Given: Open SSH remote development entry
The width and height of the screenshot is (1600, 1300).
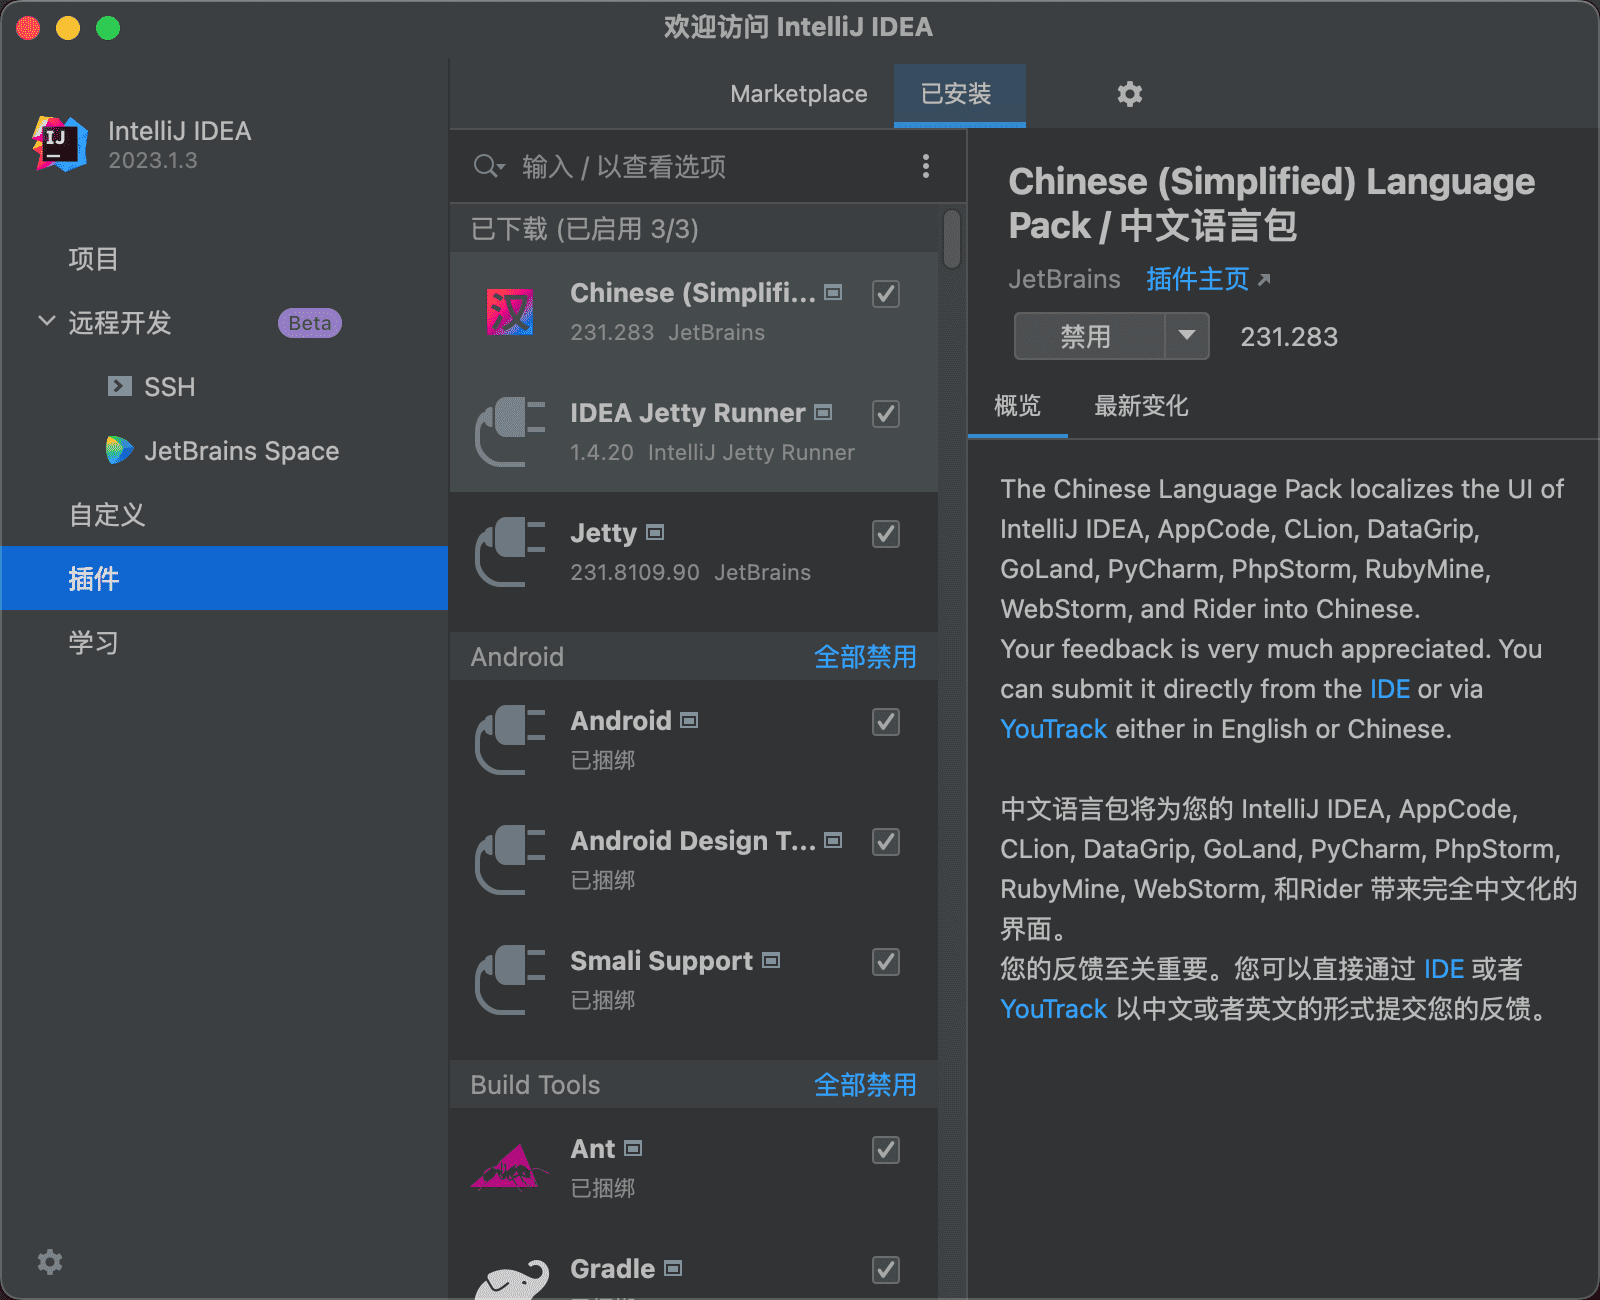Looking at the screenshot, I should (x=169, y=387).
